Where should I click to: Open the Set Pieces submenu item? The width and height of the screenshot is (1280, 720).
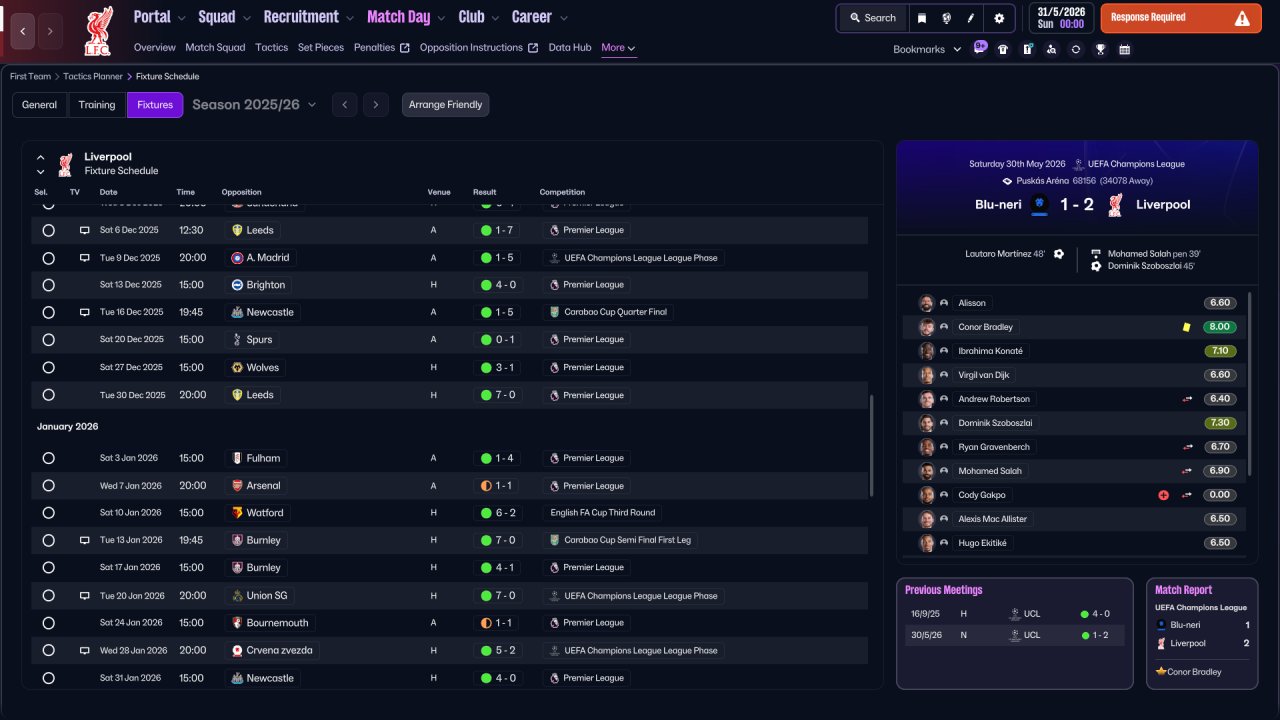point(321,48)
